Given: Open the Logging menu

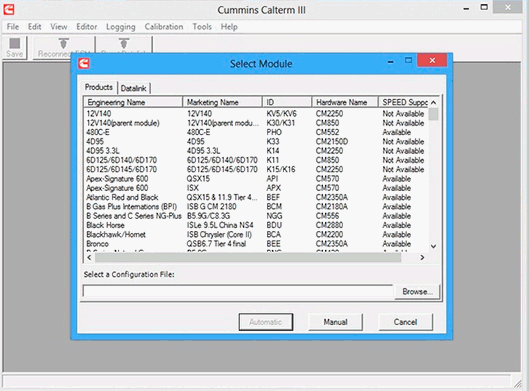Looking at the screenshot, I should click(120, 27).
